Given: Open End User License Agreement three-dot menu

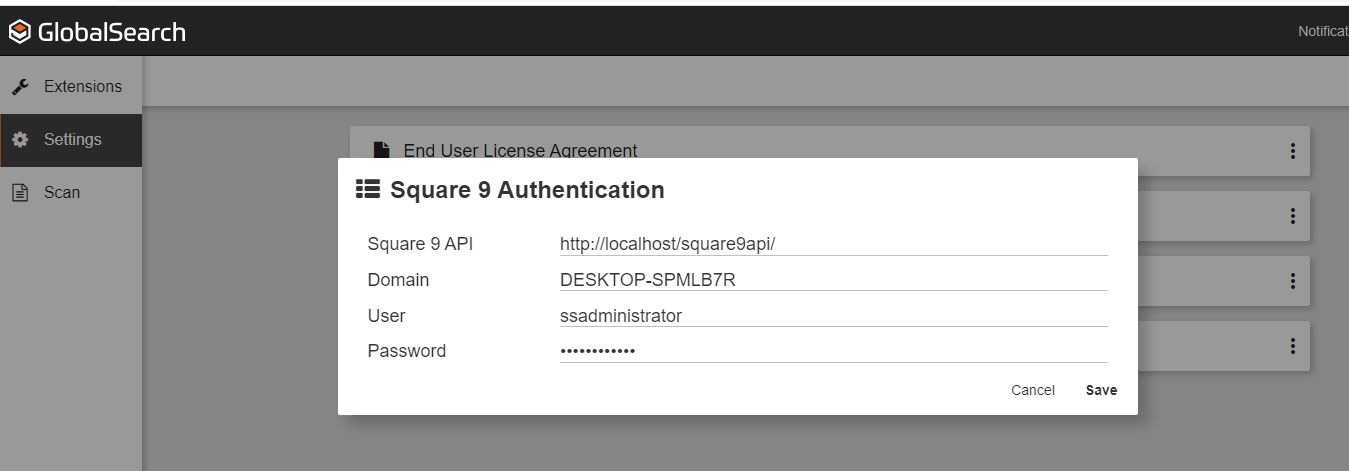Looking at the screenshot, I should coord(1292,151).
